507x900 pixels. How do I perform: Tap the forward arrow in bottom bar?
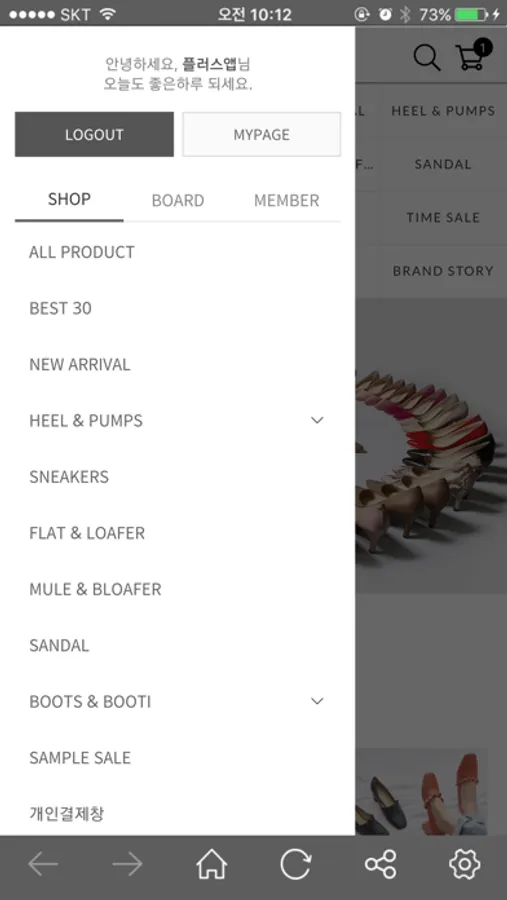(x=127, y=864)
